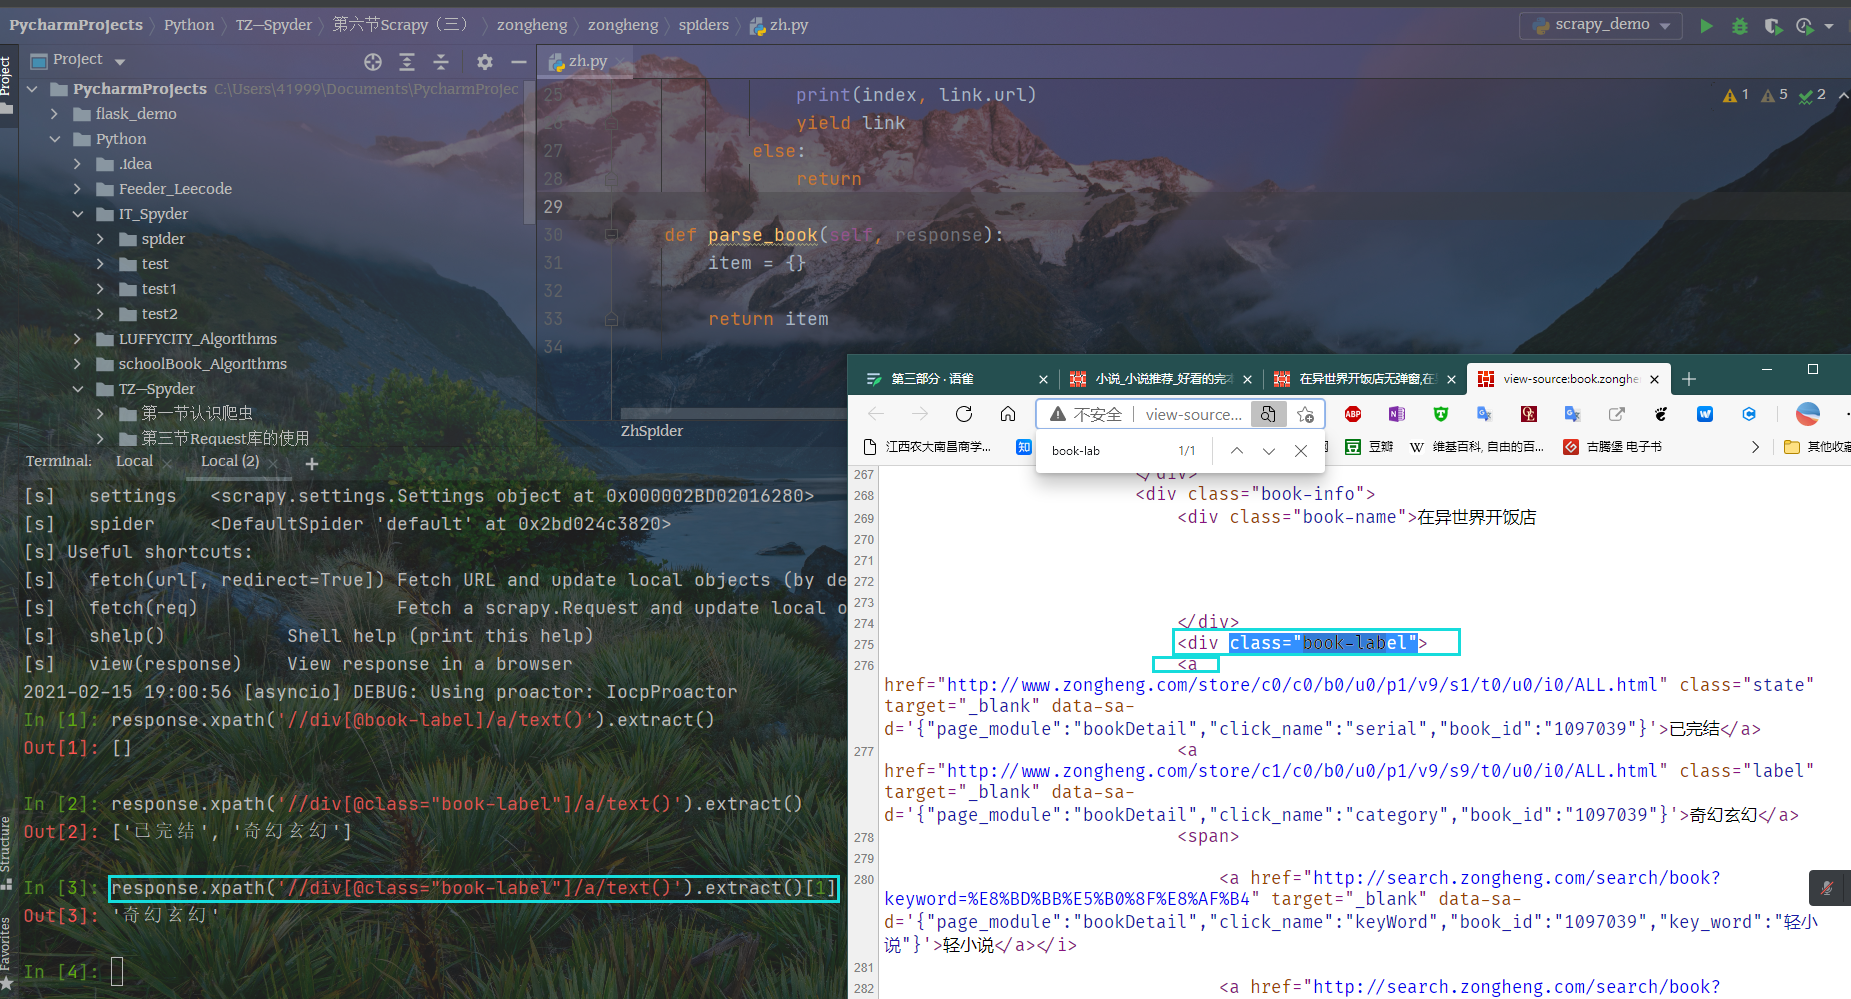This screenshot has width=1851, height=999.
Task: Expand the schoolBook_Algorithms folder
Action: click(78, 364)
